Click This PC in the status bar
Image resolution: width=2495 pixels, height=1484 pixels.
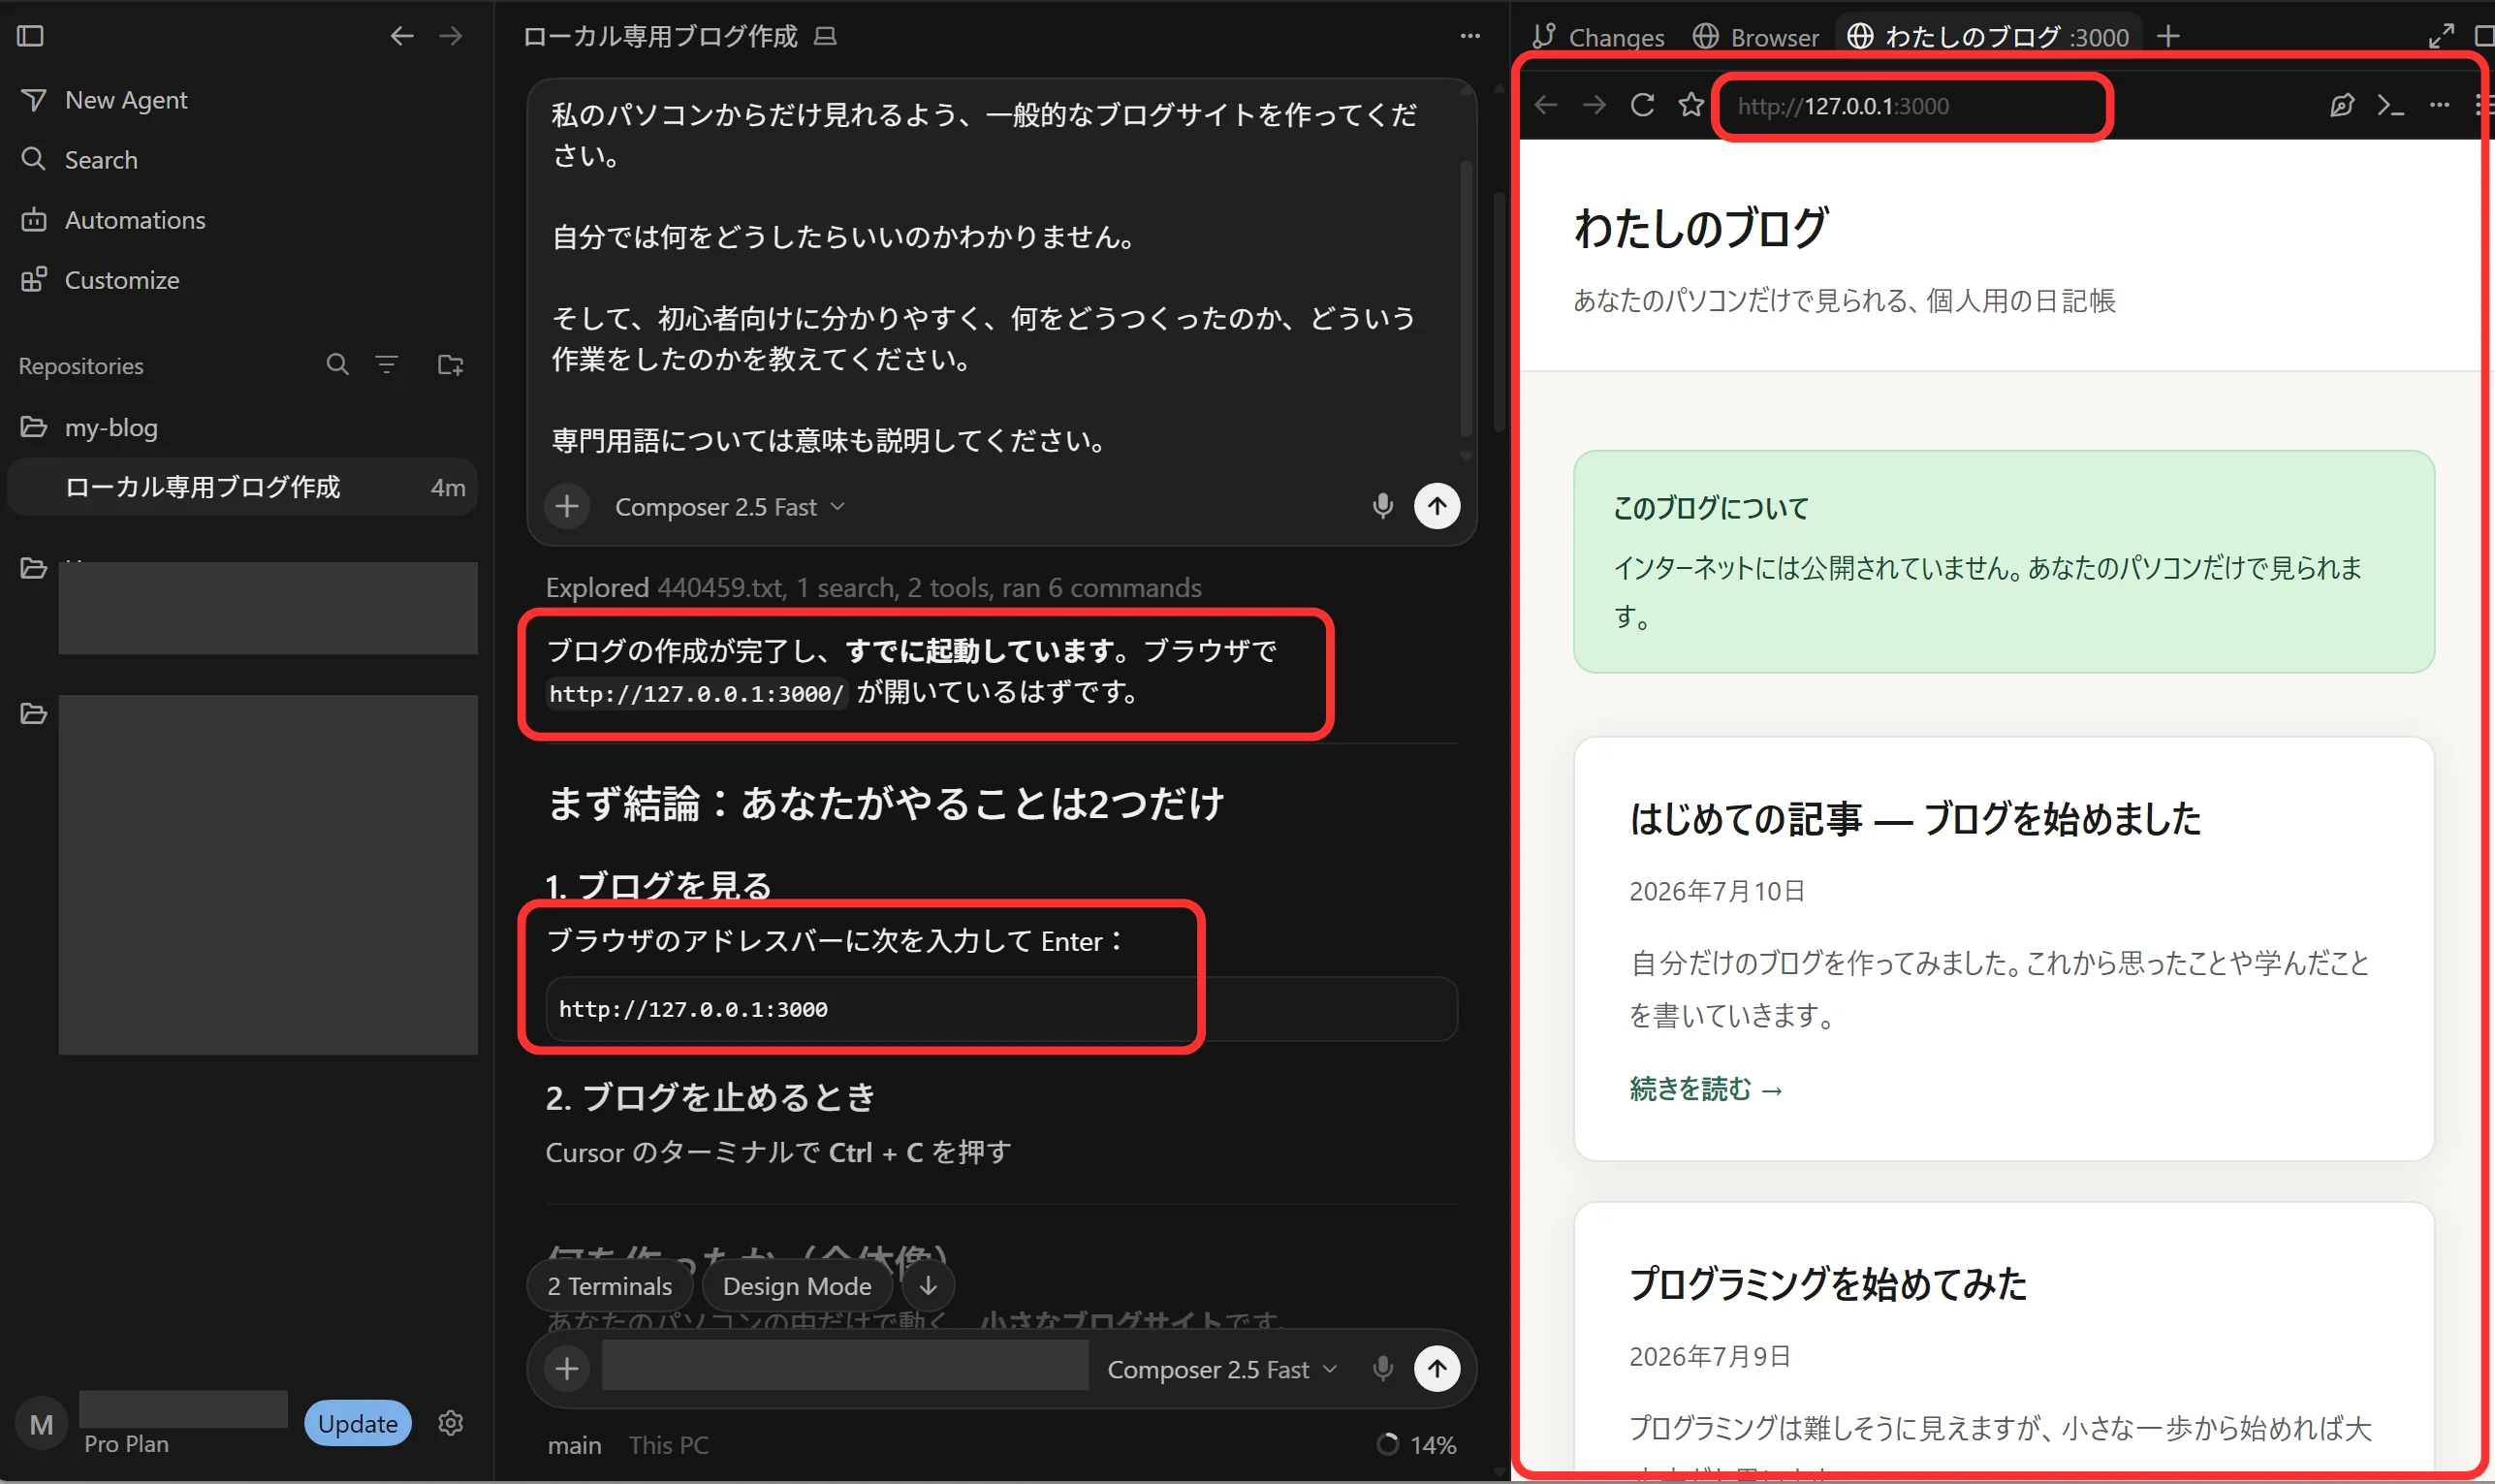click(668, 1445)
